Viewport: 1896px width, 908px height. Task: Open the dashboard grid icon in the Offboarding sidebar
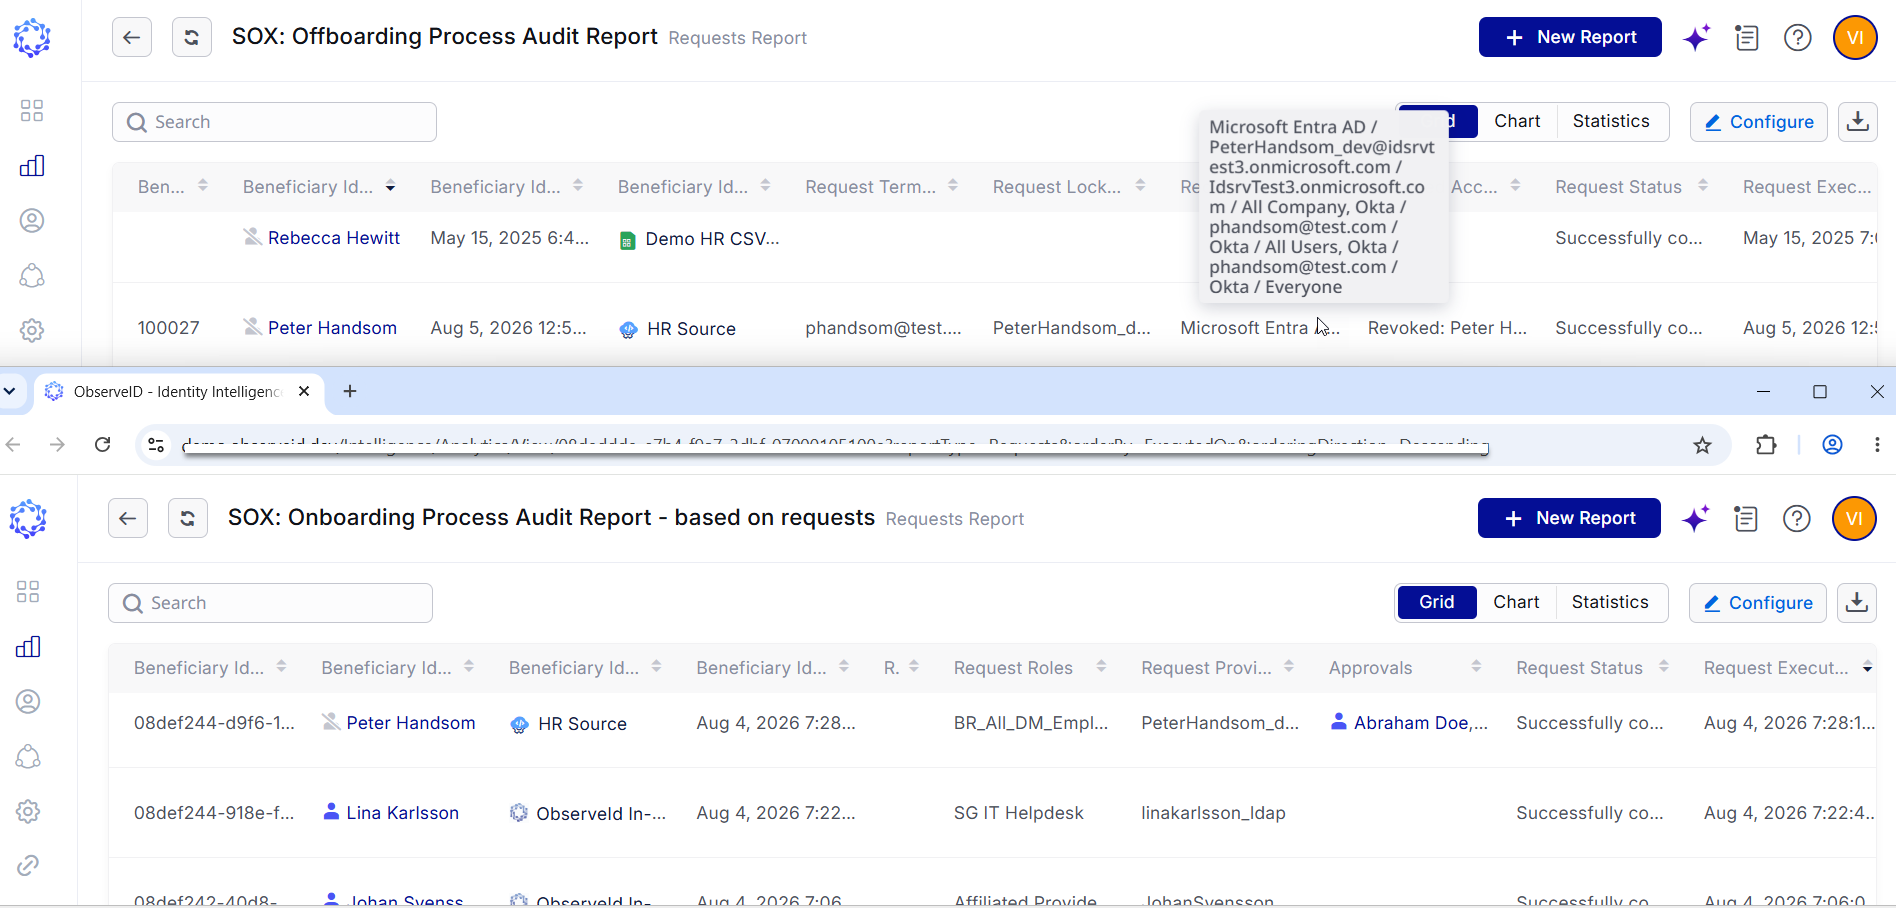[32, 110]
